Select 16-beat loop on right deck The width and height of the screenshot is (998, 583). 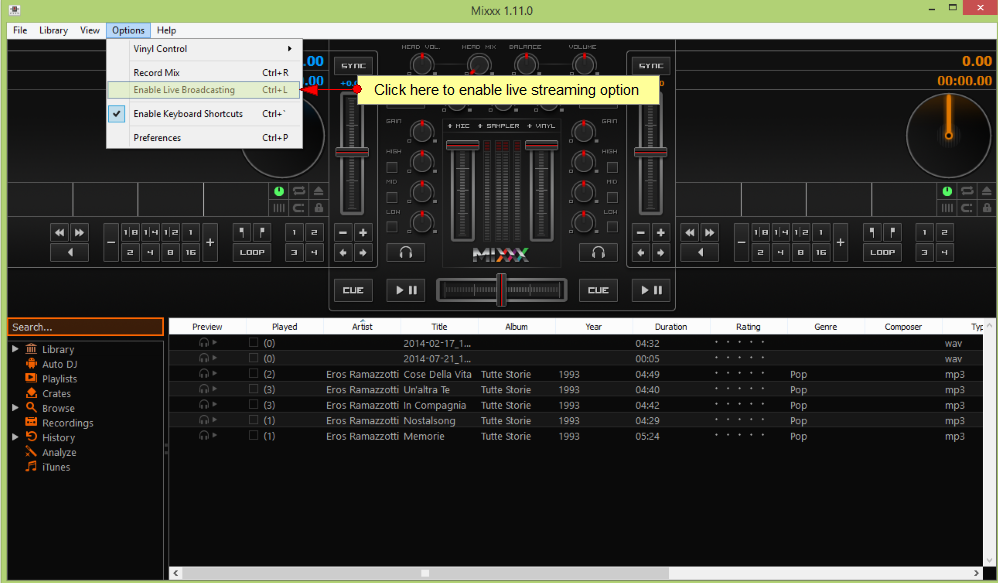click(x=821, y=252)
